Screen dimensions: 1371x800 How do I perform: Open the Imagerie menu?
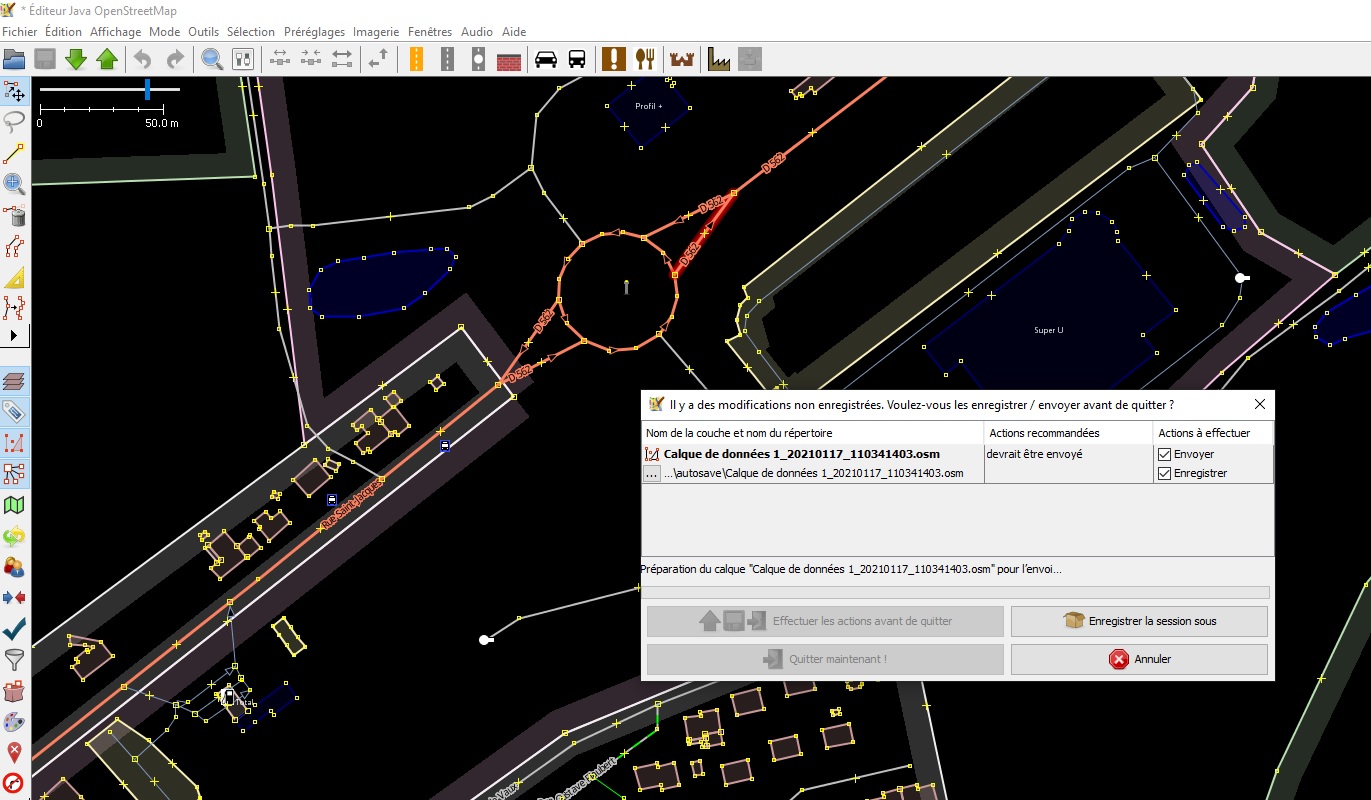375,31
